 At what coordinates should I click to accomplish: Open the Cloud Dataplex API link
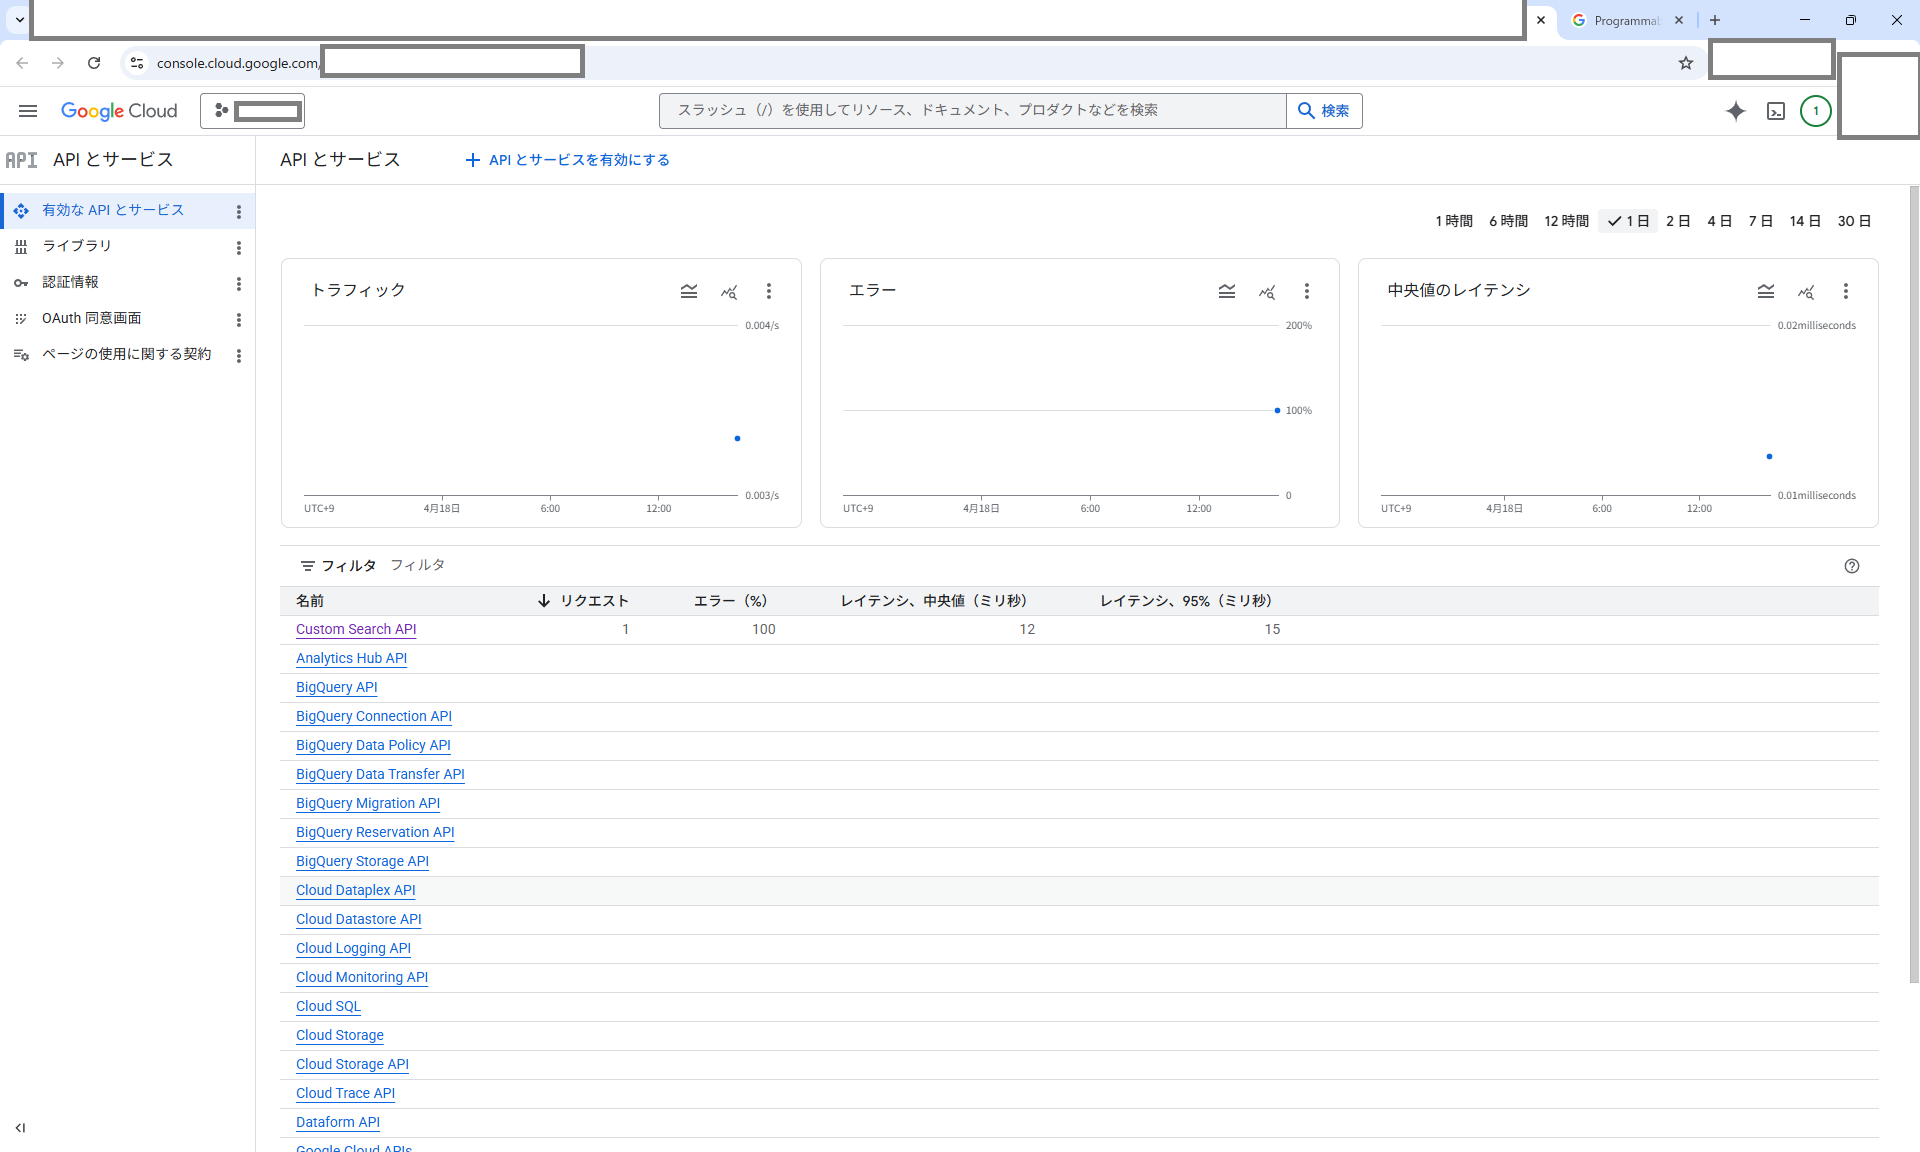click(355, 890)
